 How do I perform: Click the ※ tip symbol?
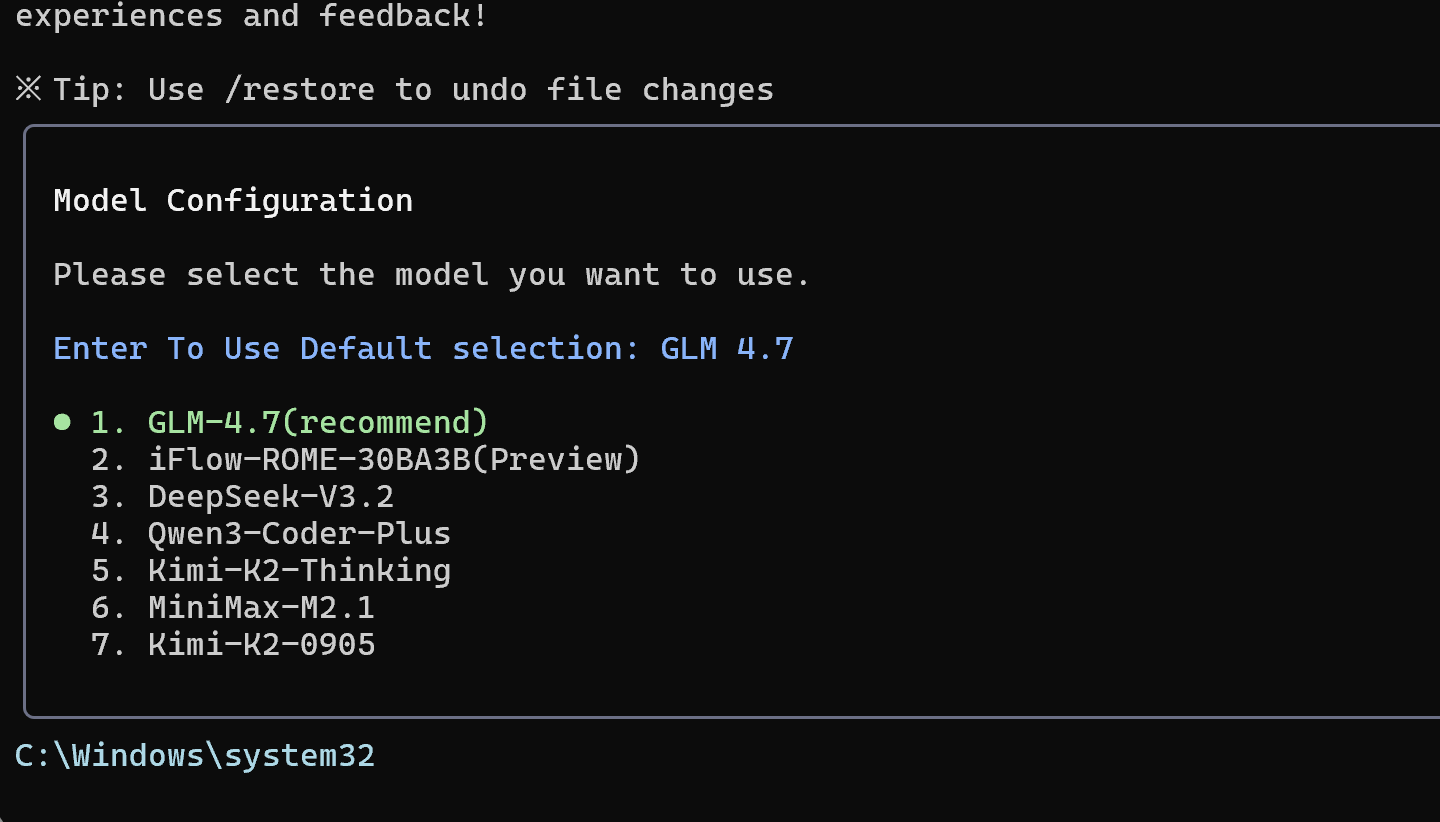(x=28, y=89)
